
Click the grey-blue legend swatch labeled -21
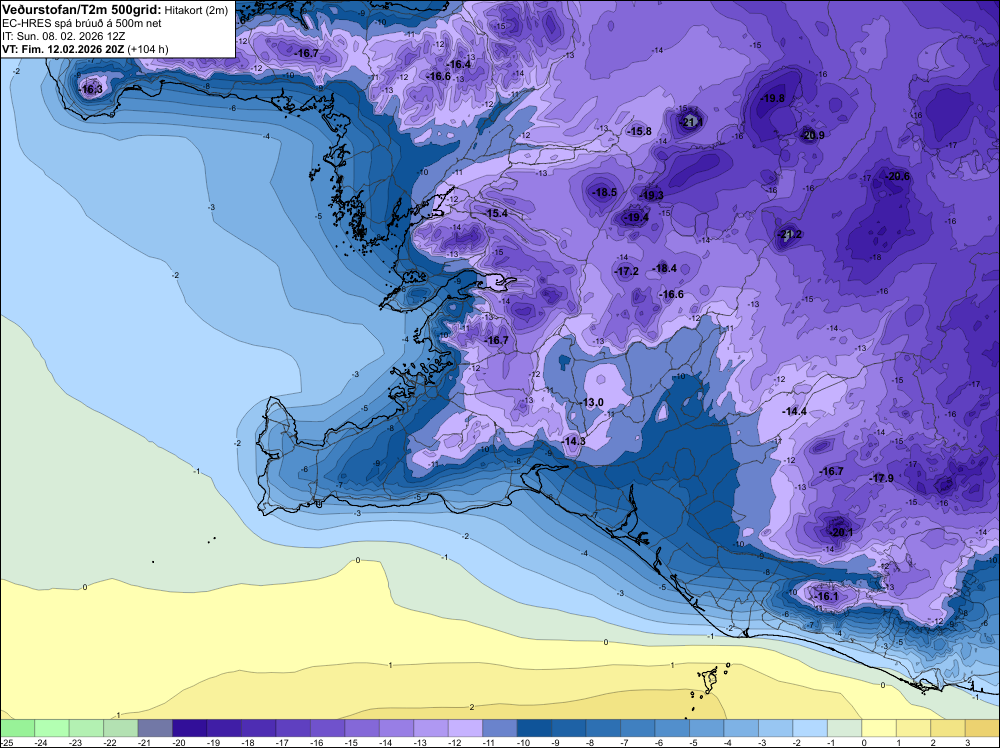155,728
